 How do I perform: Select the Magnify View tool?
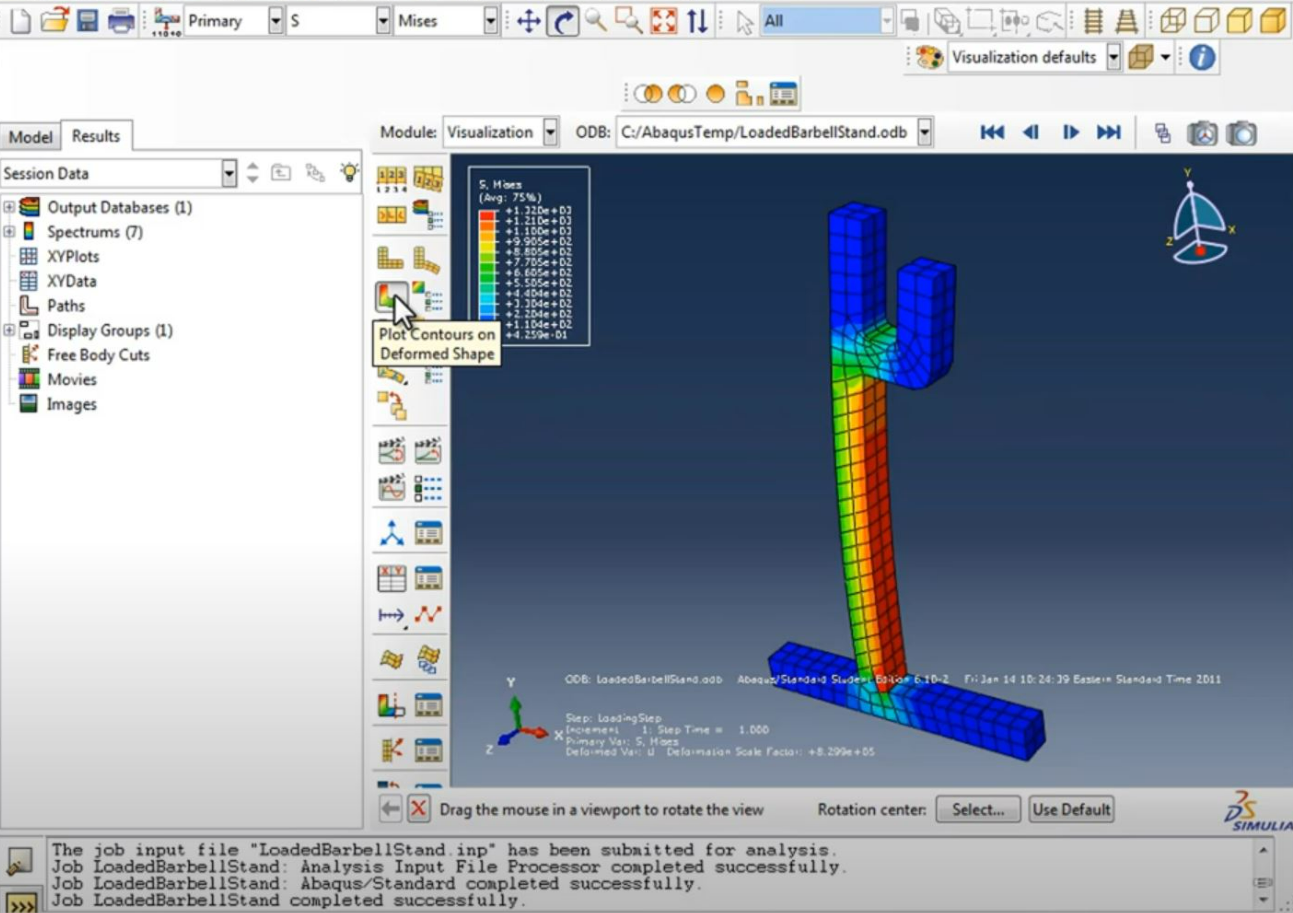point(596,20)
